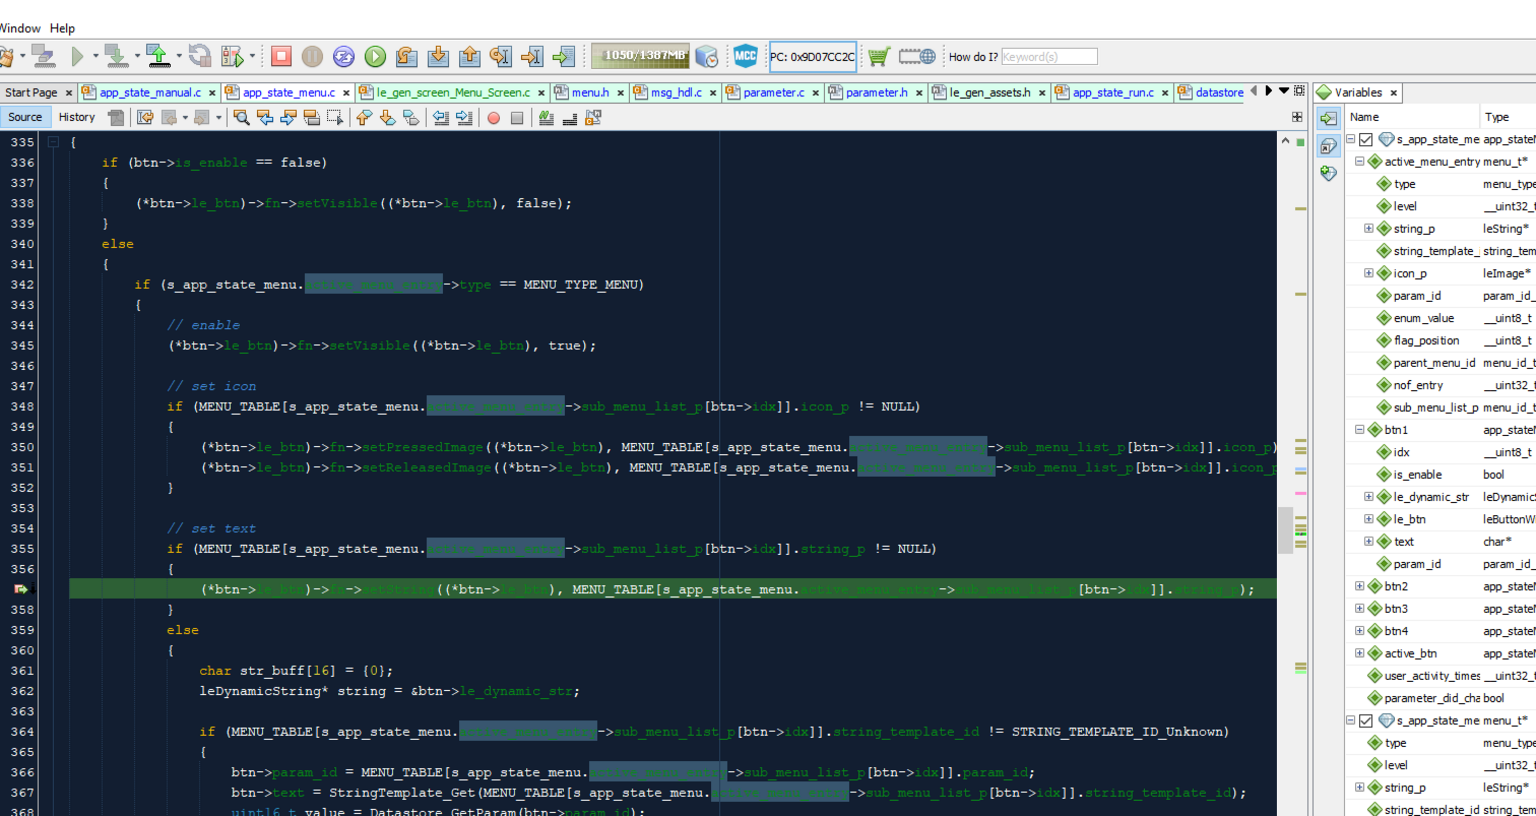Open the MCC configurator icon
Viewport: 1536px width, 816px height.
point(745,57)
